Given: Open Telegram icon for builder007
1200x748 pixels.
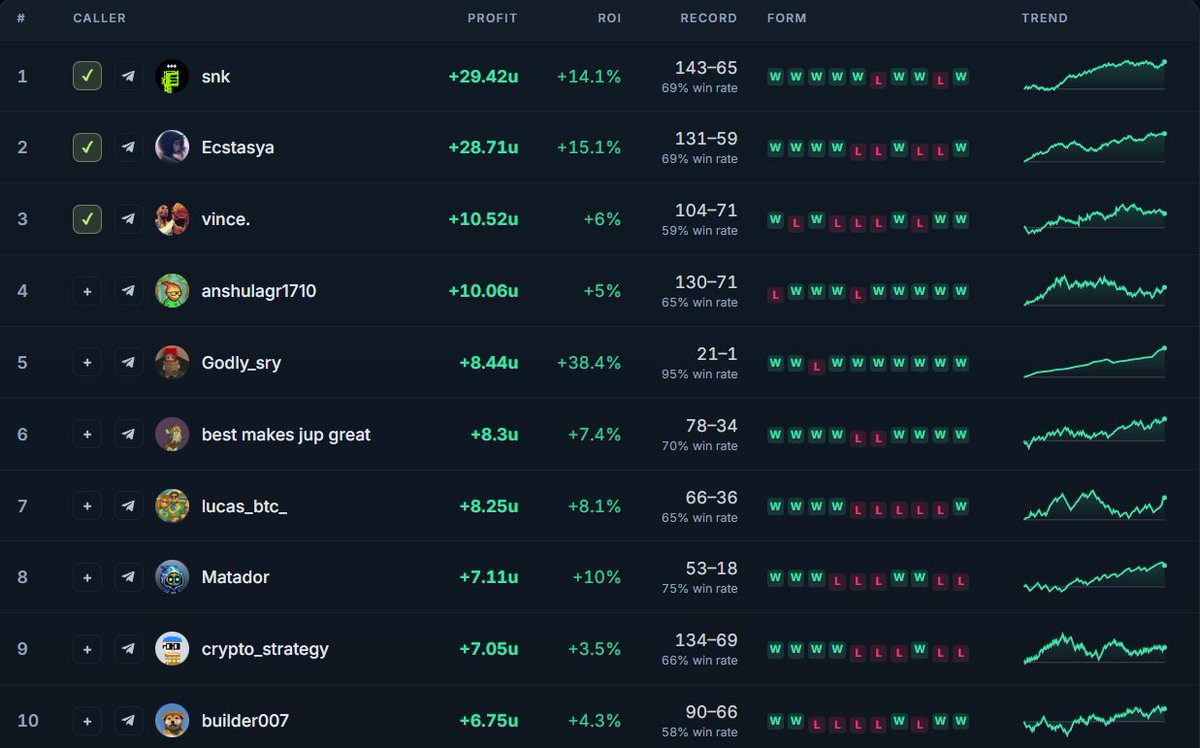Looking at the screenshot, I should point(128,720).
